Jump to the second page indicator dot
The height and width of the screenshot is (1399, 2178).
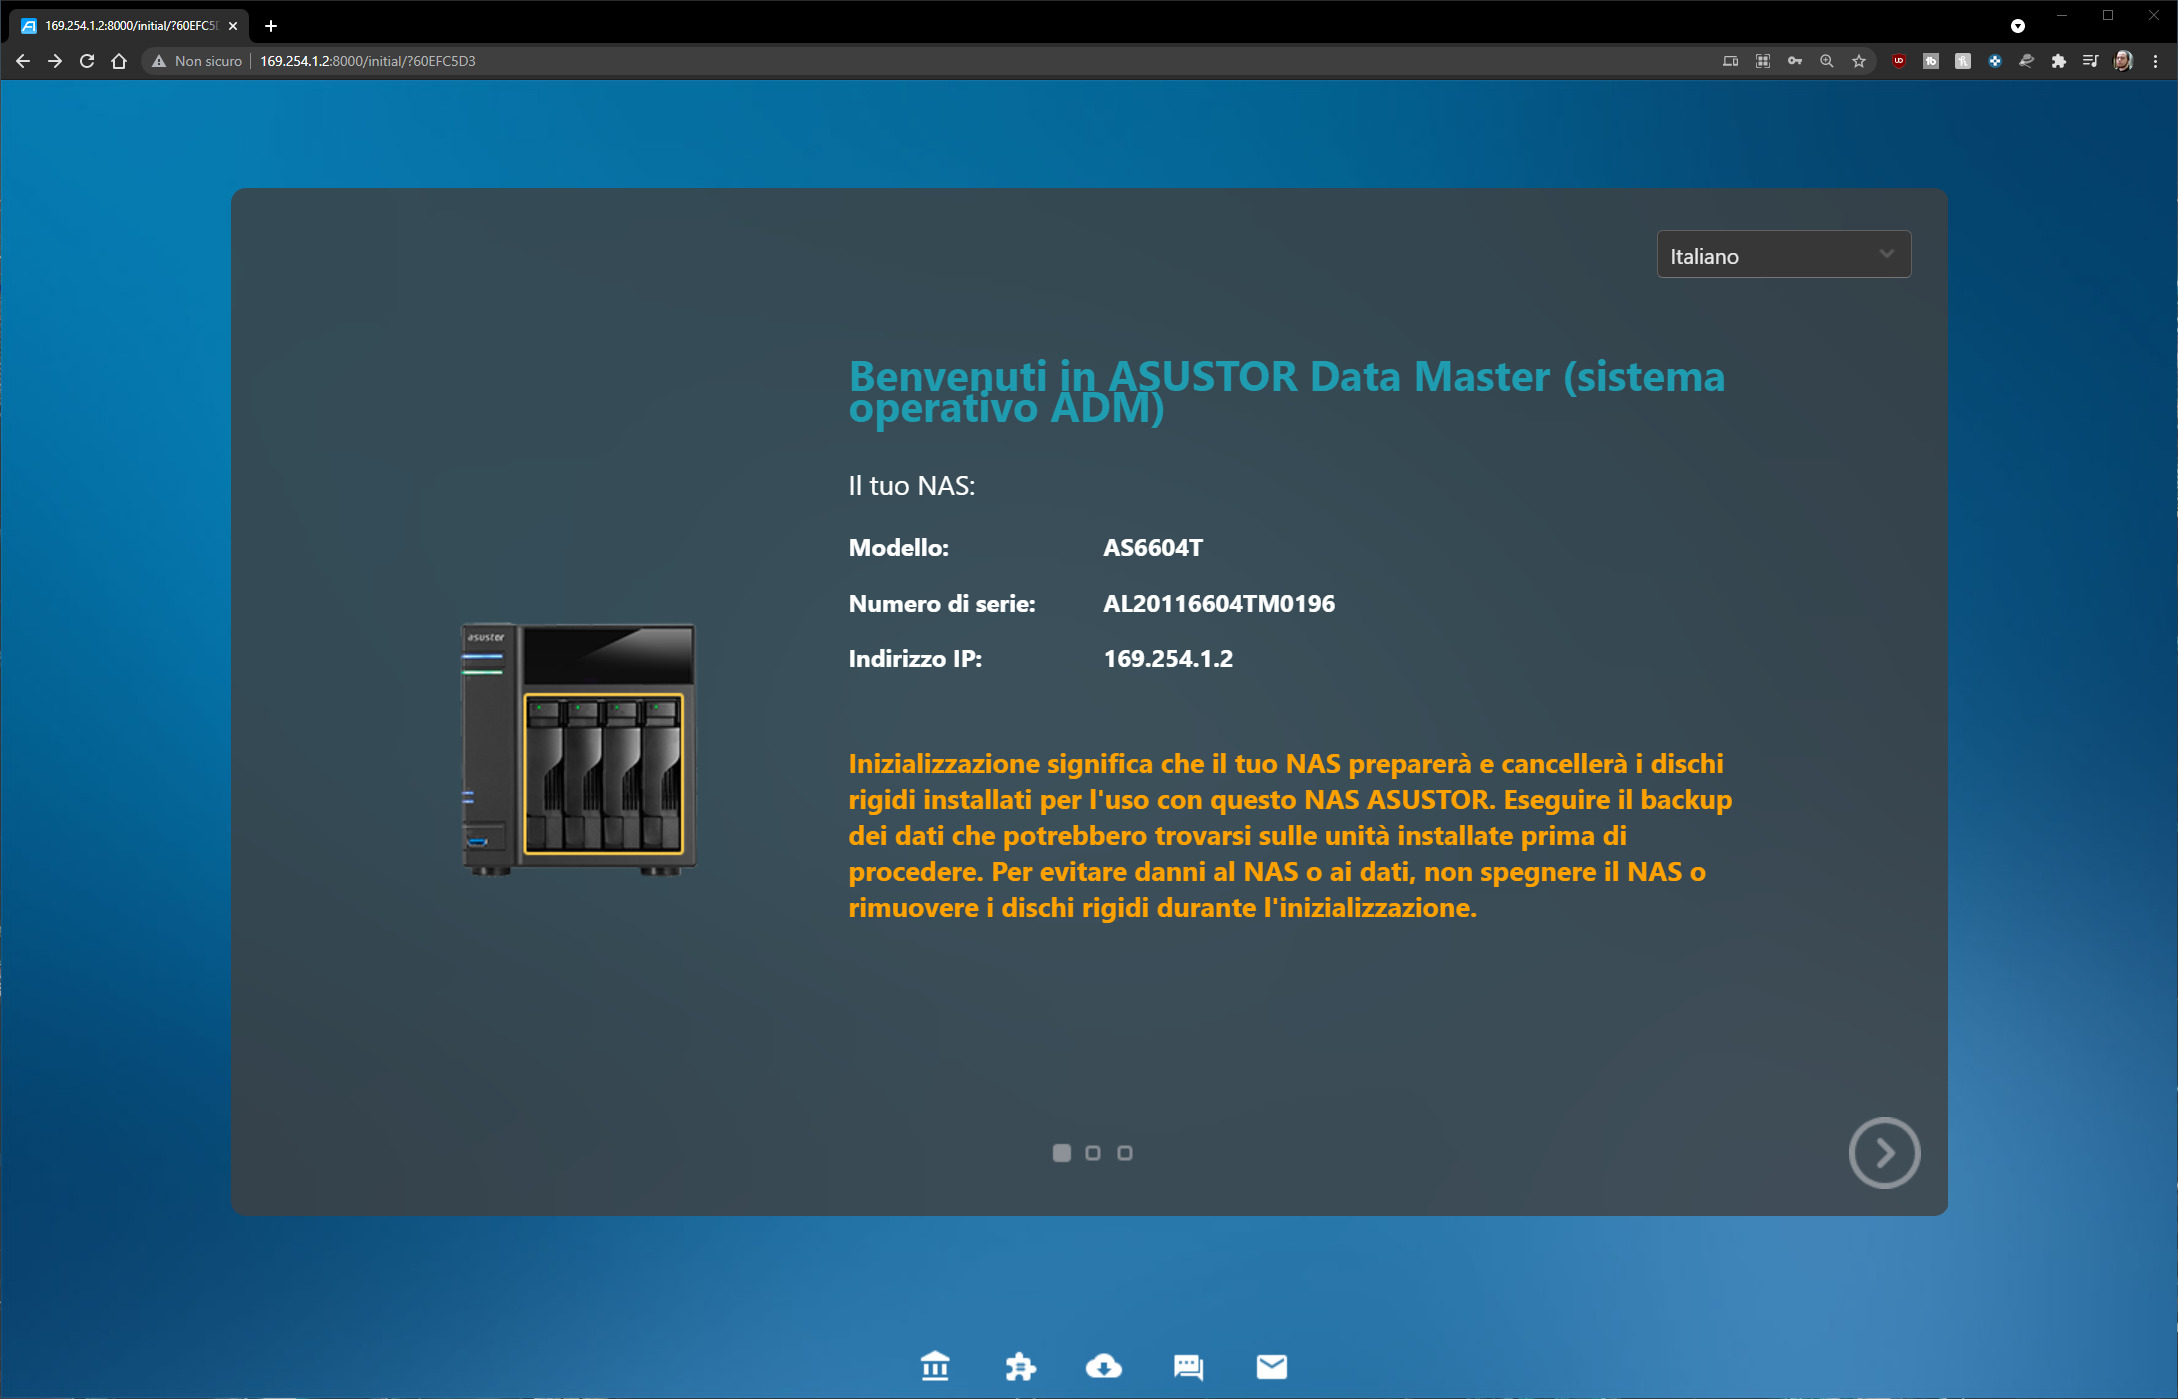coord(1093,1153)
